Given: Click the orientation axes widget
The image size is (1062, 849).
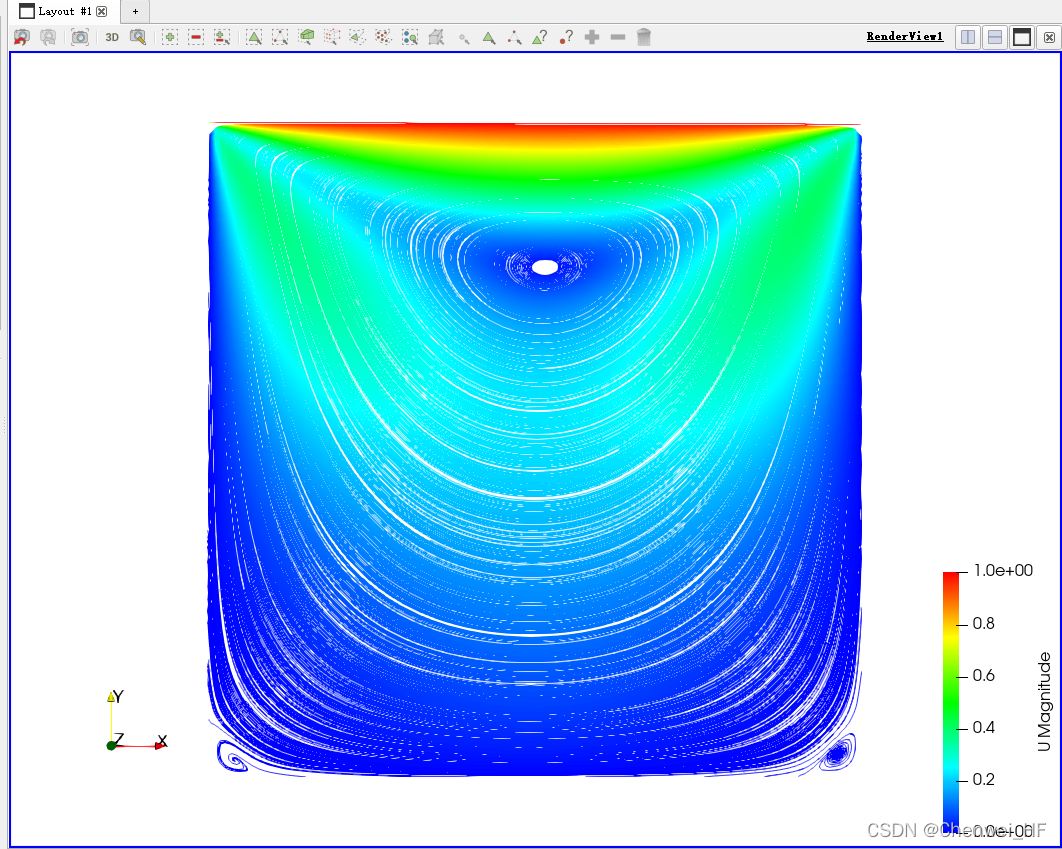Looking at the screenshot, I should (x=137, y=721).
